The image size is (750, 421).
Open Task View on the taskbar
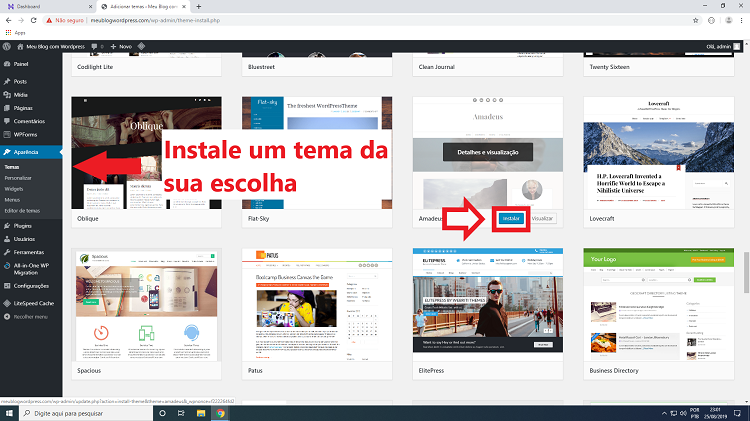(x=181, y=413)
